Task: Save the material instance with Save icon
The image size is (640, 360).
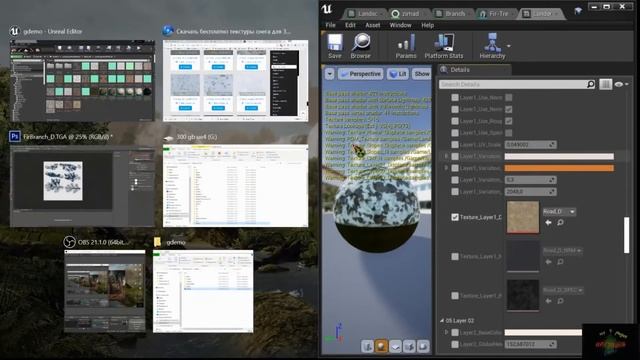Action: 335,42
